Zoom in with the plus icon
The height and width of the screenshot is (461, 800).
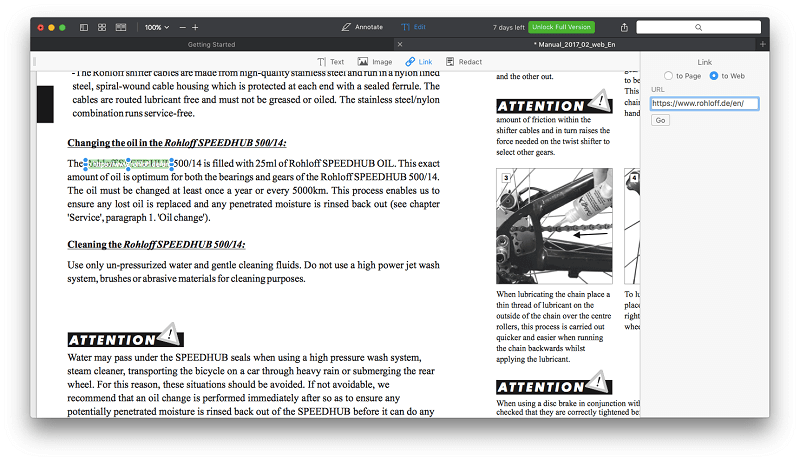(x=195, y=28)
